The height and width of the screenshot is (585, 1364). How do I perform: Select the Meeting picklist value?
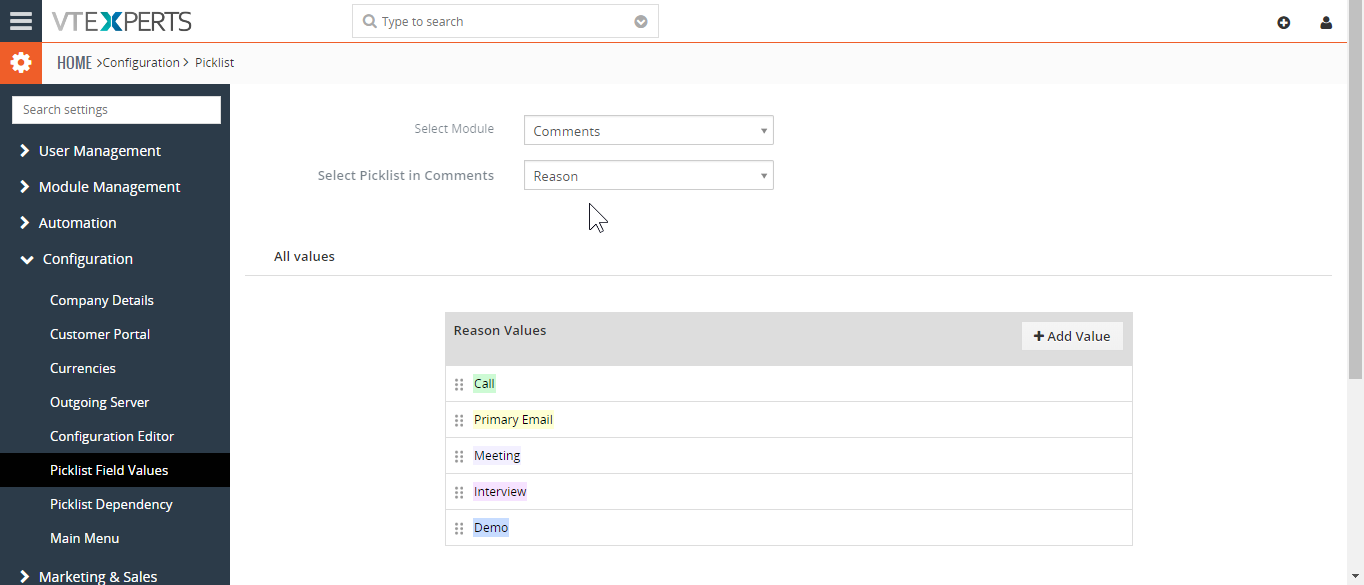coord(497,456)
